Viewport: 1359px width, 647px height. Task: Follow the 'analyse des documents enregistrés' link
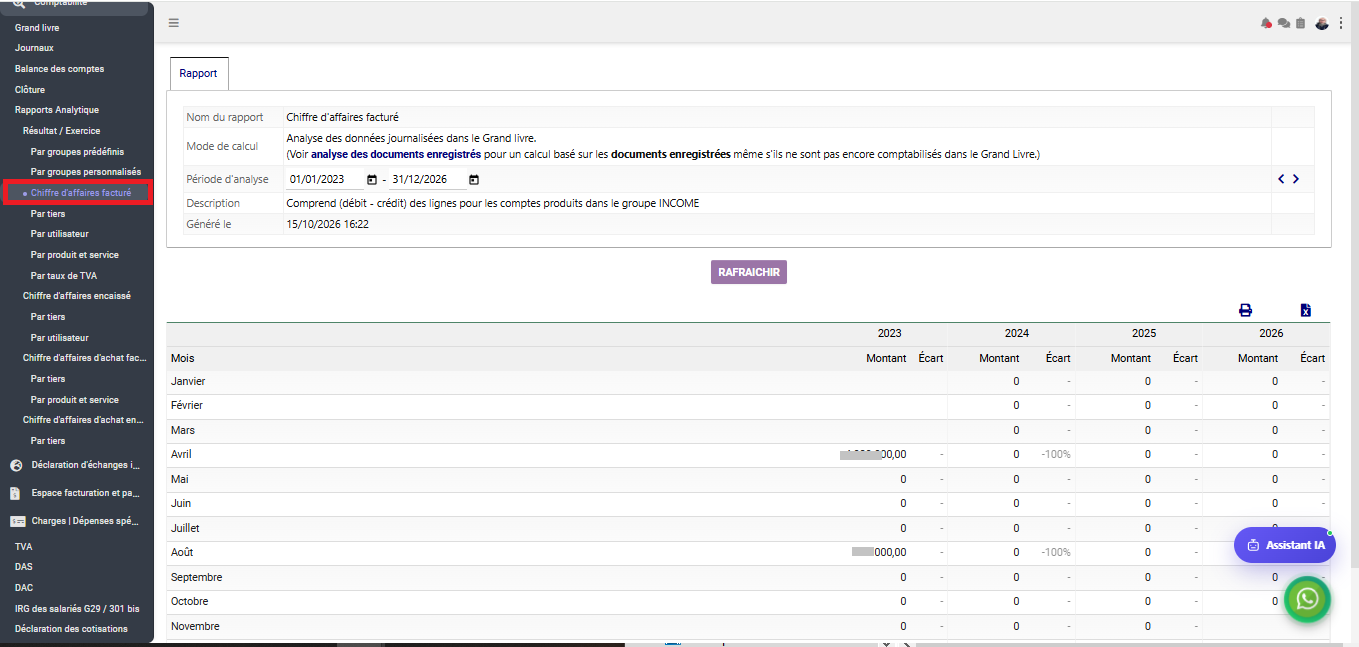point(396,154)
